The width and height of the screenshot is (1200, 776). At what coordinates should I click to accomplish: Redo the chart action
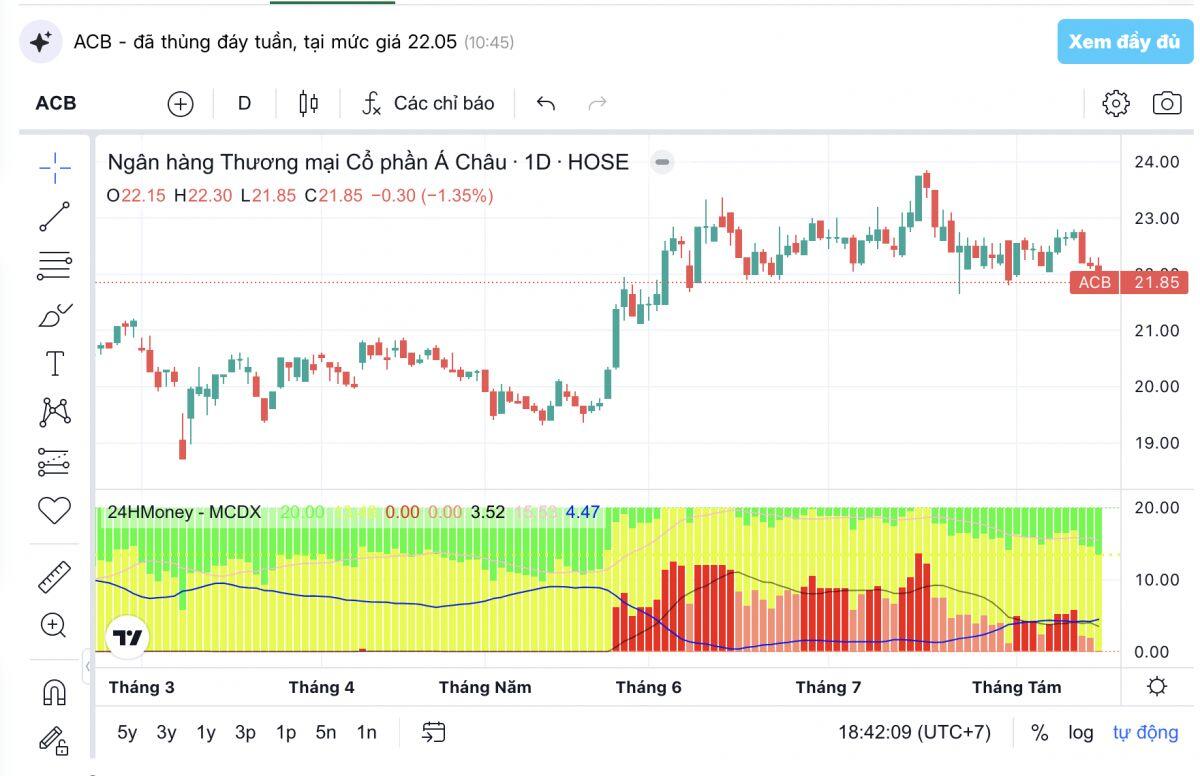(598, 103)
